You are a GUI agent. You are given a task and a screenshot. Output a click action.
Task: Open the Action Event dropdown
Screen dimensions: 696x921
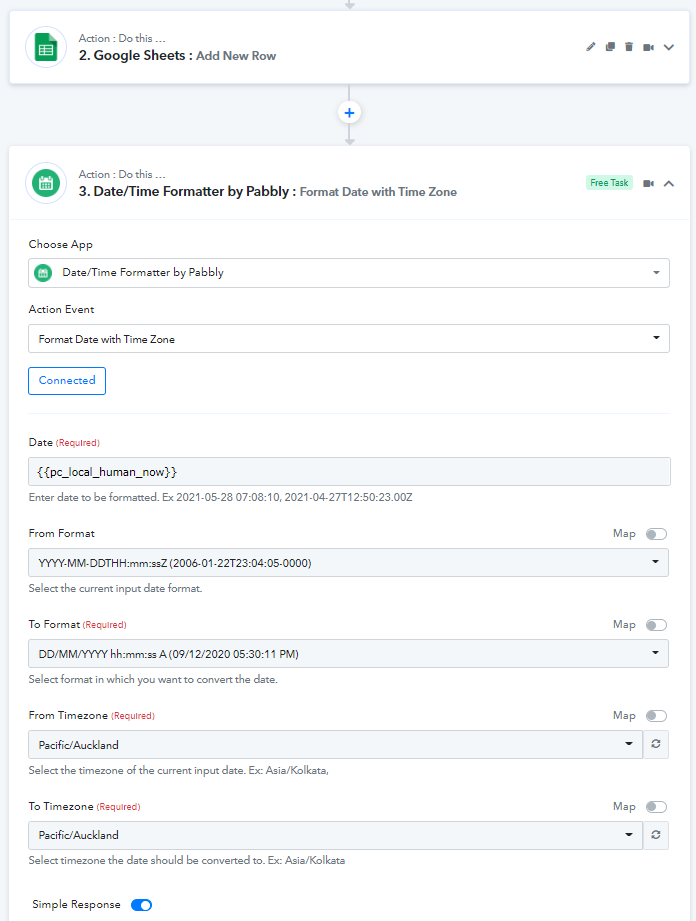pos(349,339)
